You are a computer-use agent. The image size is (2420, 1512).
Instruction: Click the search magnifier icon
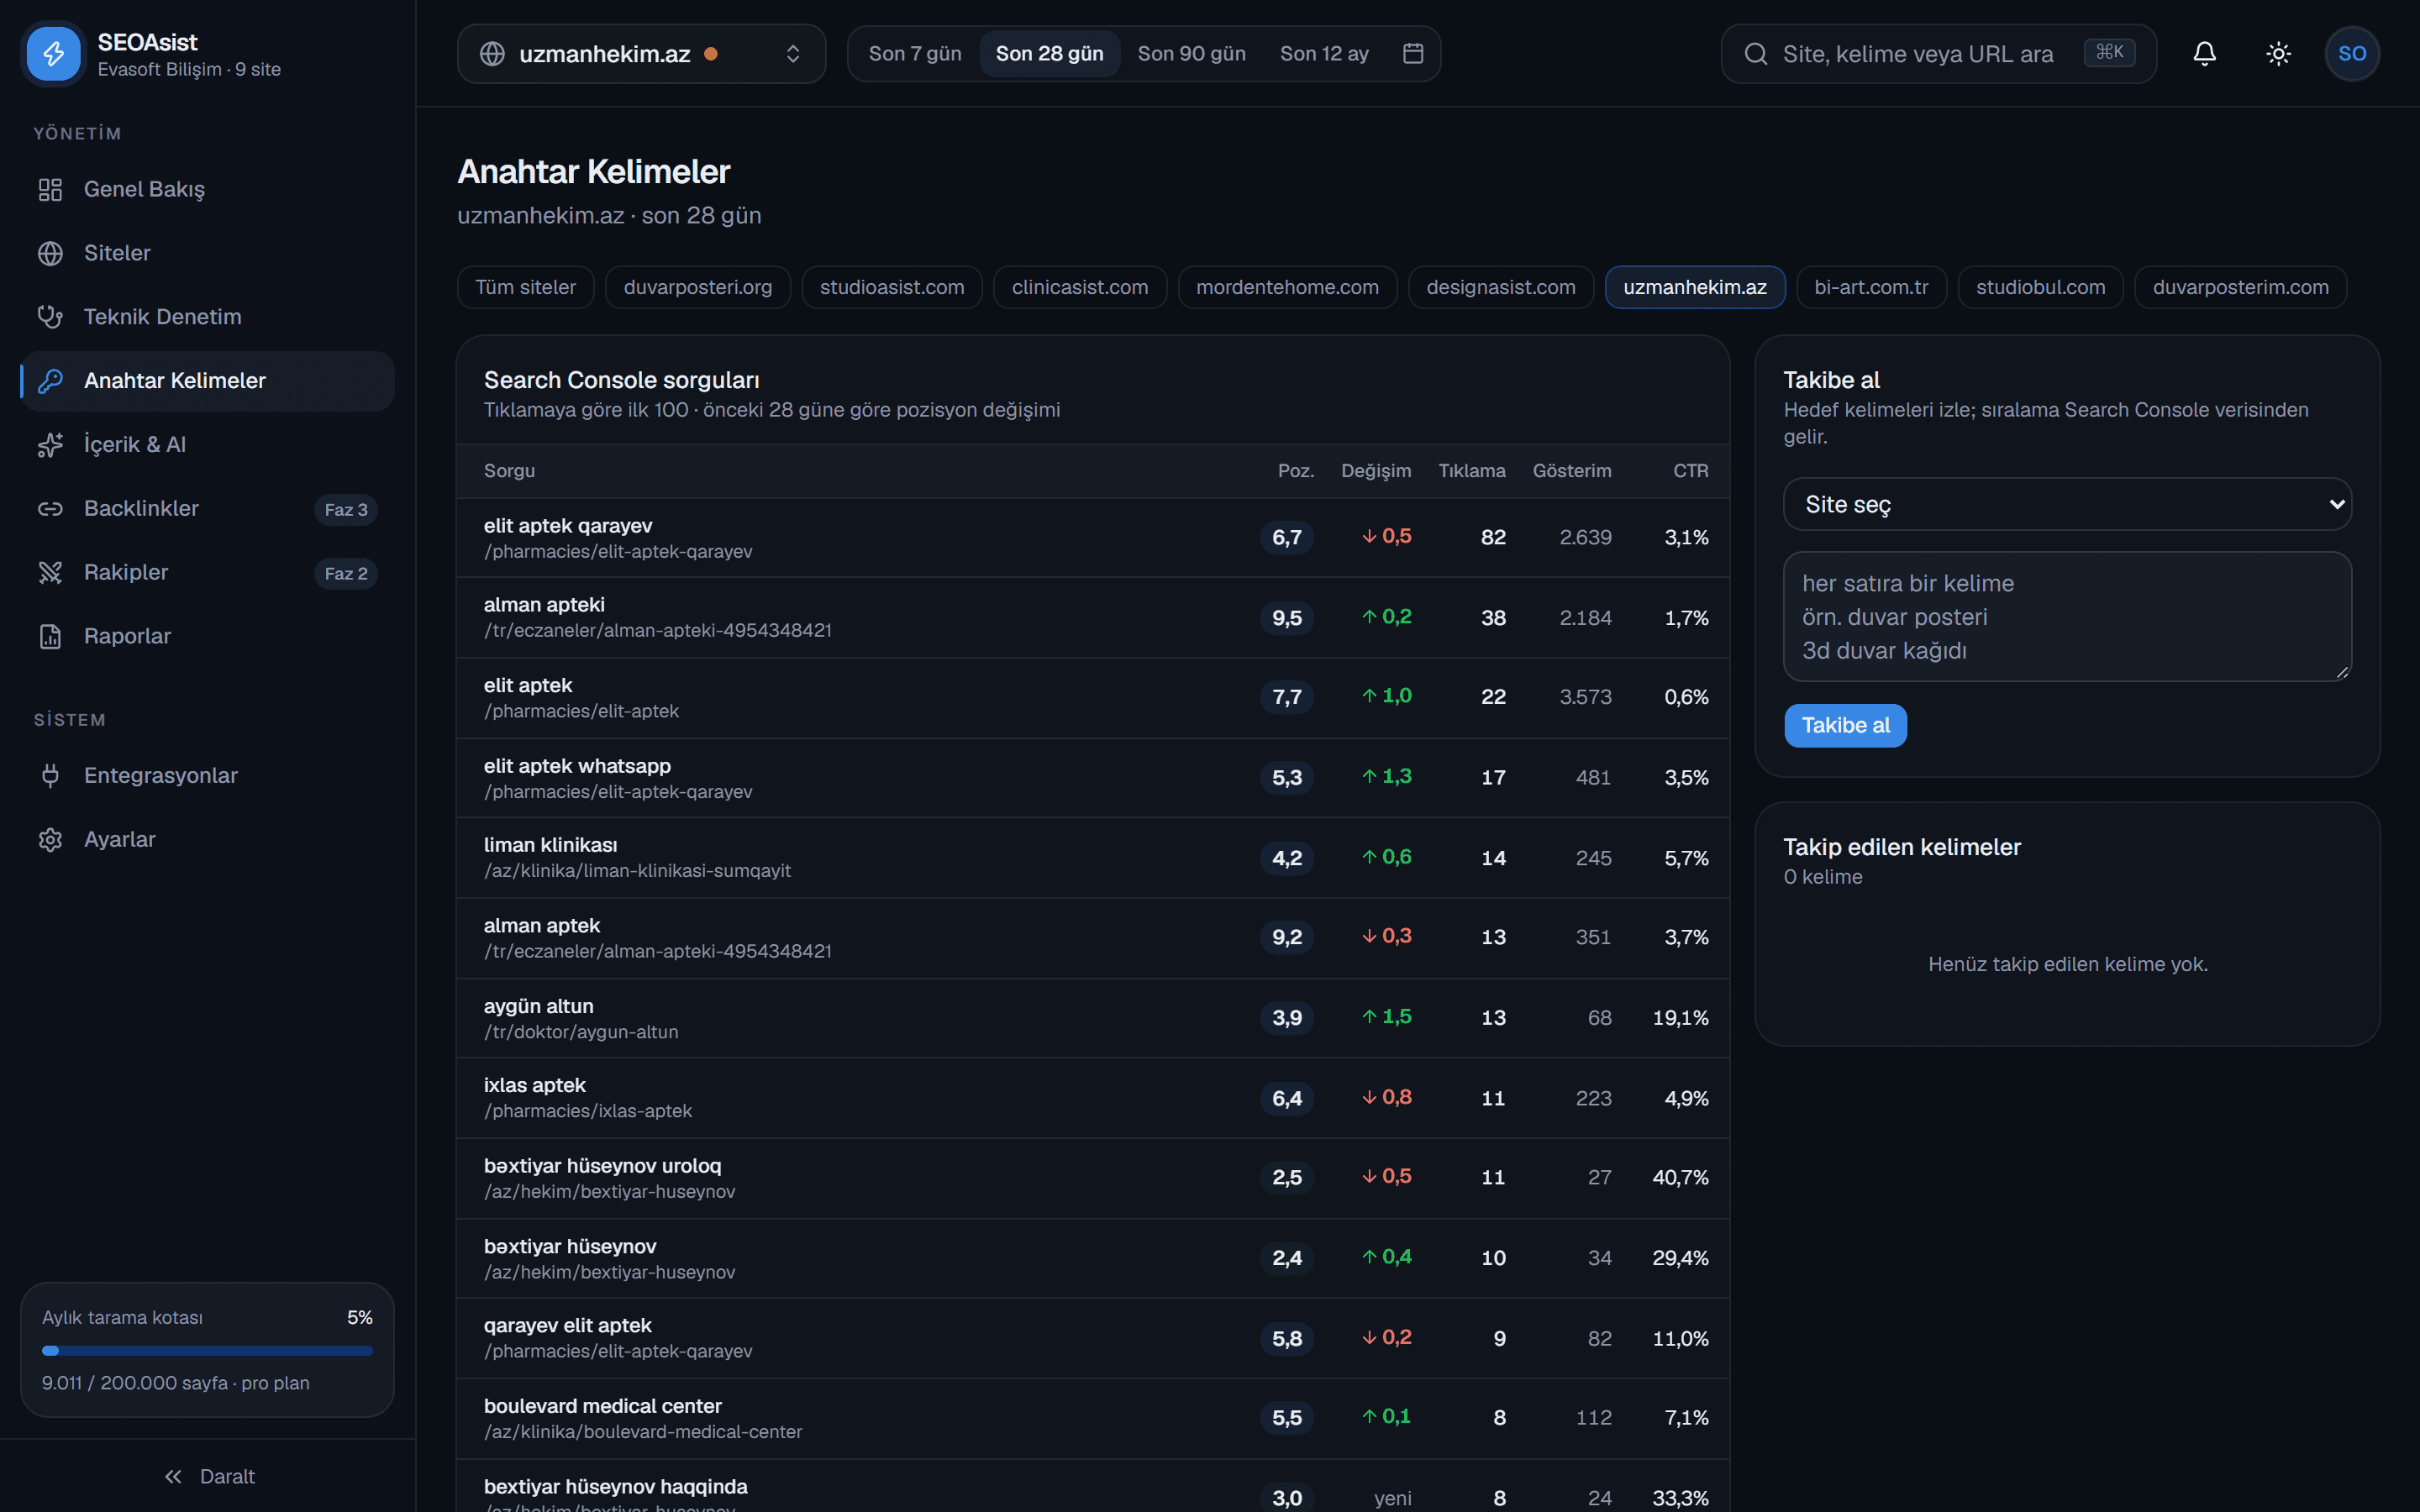(x=1755, y=54)
